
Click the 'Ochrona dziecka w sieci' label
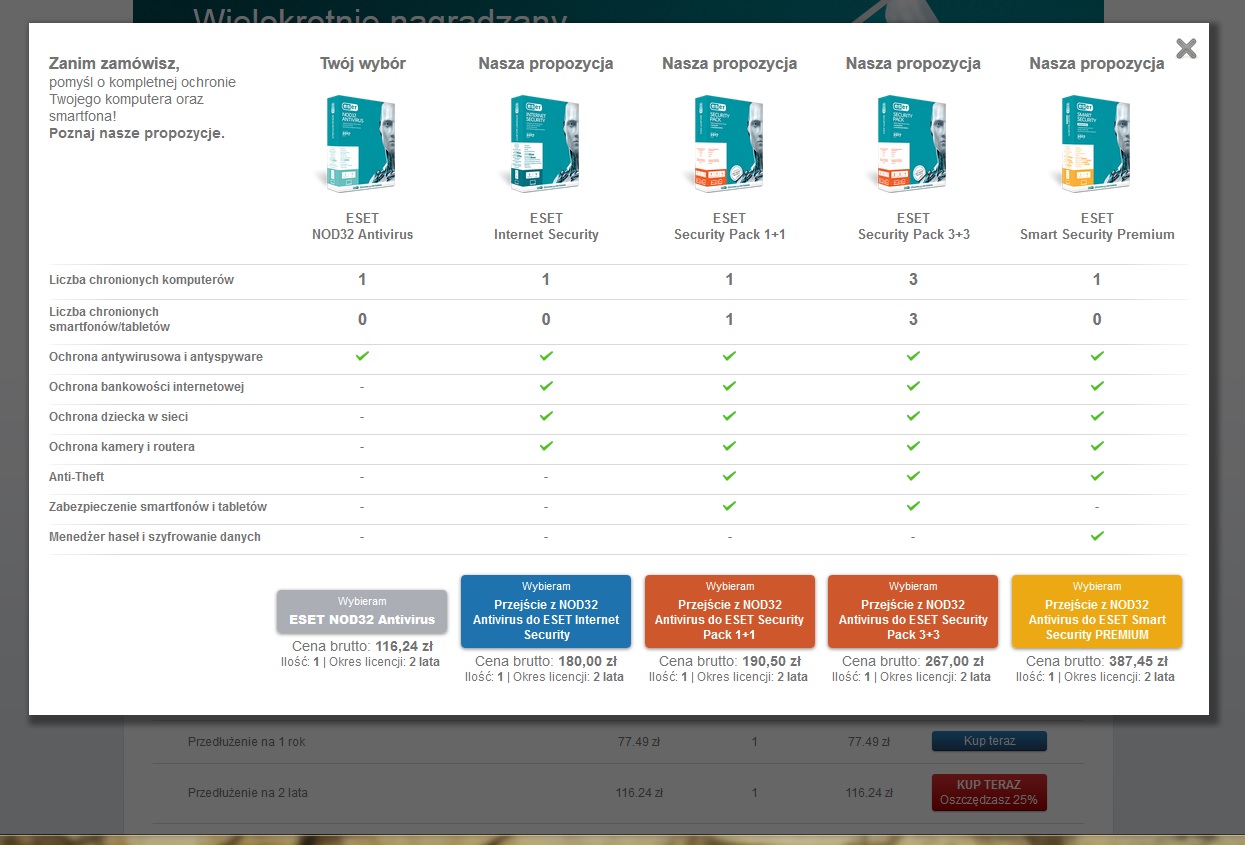(x=118, y=417)
